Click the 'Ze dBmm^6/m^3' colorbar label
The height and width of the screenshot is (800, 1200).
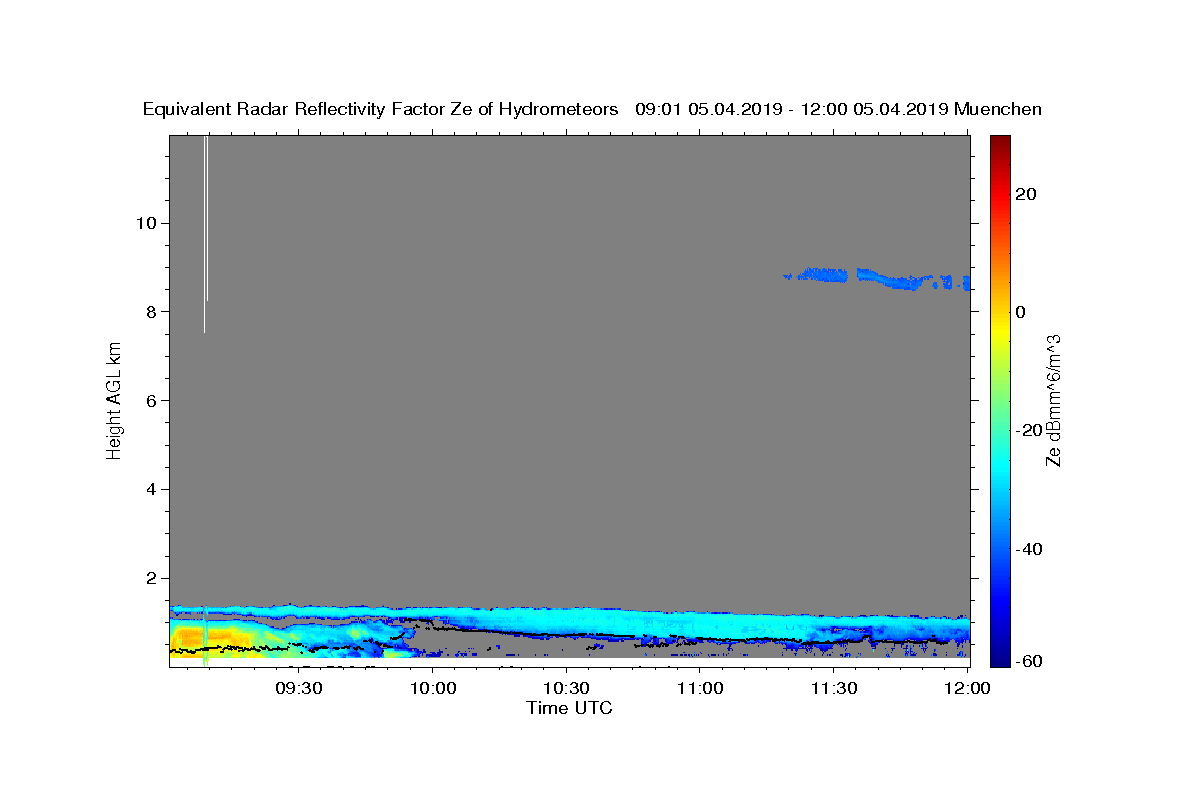pyautogui.click(x=1053, y=400)
